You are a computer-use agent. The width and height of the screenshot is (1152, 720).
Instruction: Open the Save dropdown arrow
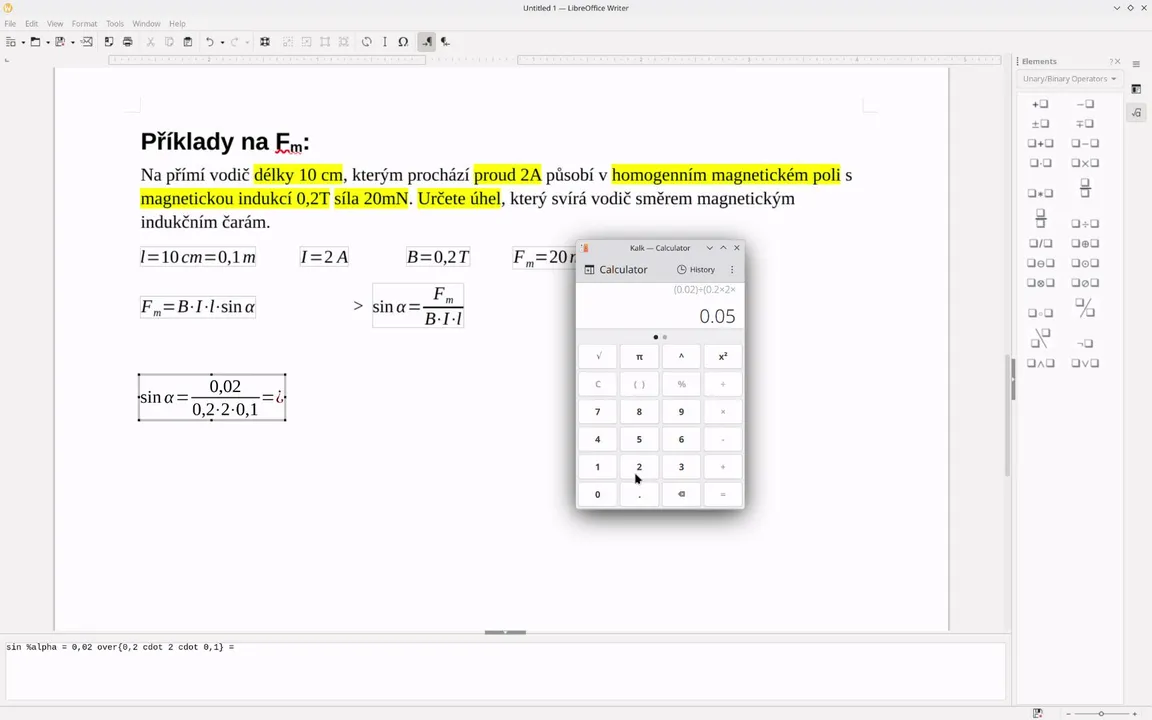[x=73, y=43]
